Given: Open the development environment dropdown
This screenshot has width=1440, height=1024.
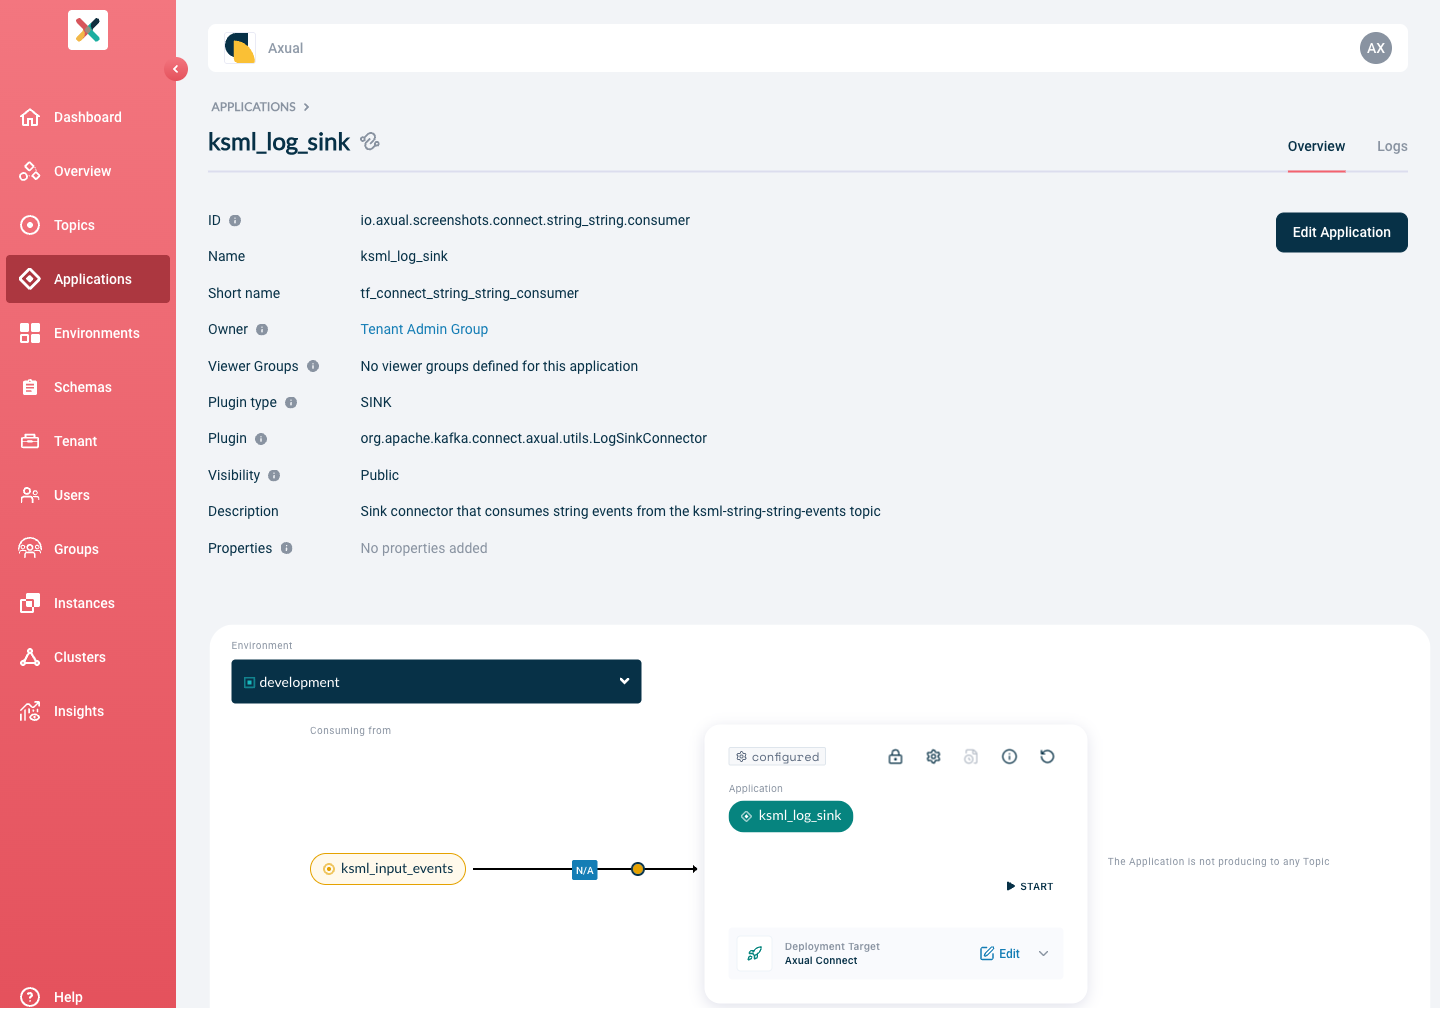Looking at the screenshot, I should tap(436, 682).
